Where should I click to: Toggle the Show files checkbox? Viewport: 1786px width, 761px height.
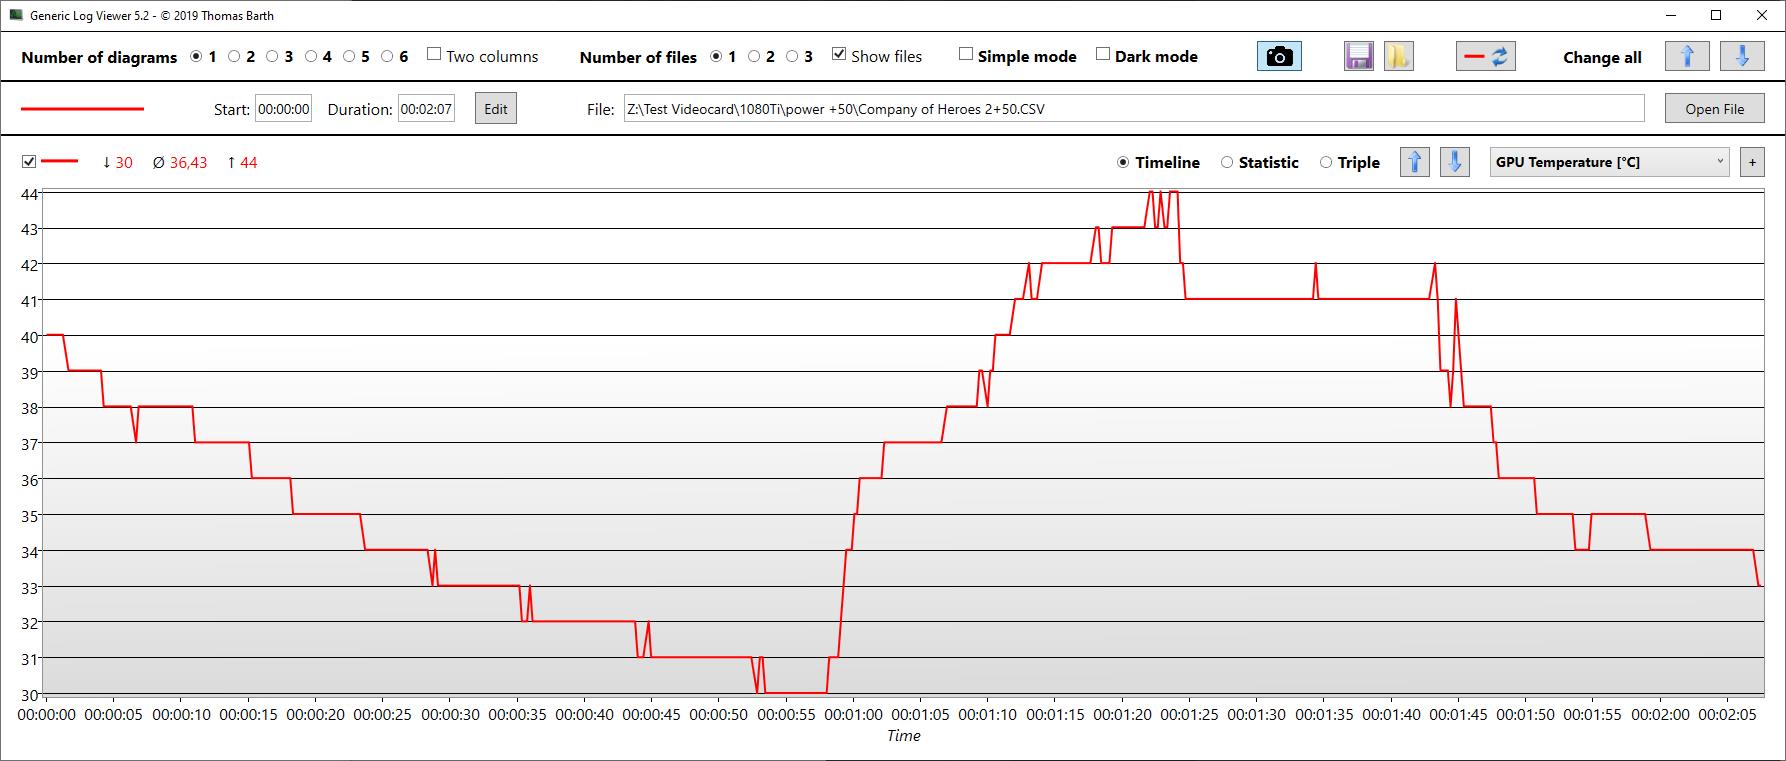839,54
